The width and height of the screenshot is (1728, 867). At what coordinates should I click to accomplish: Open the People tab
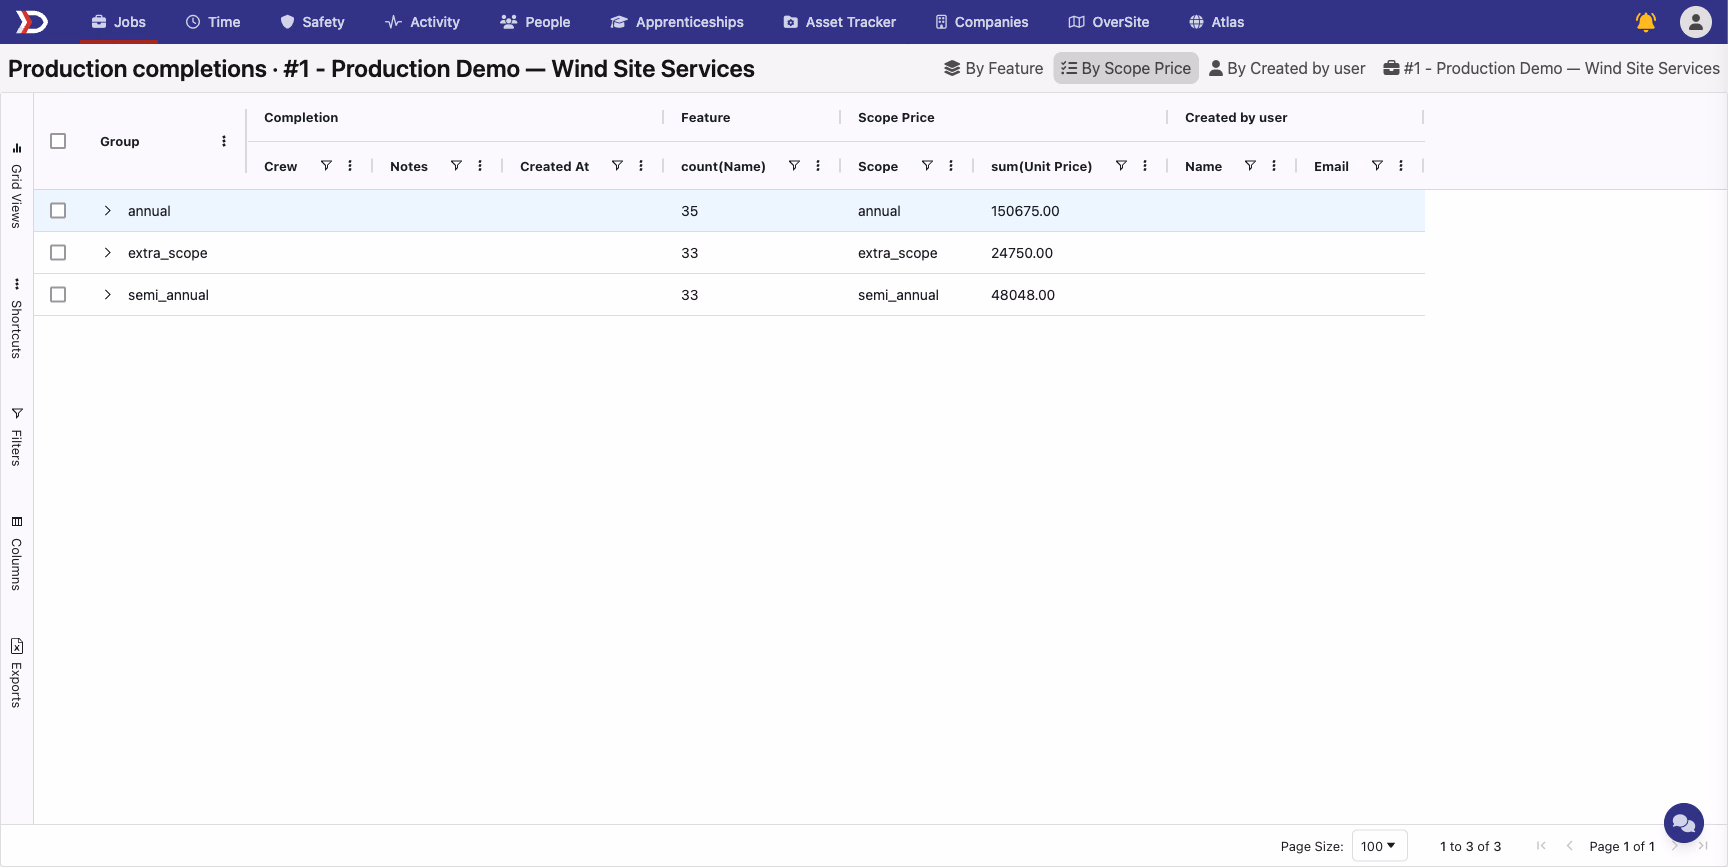[x=535, y=22]
